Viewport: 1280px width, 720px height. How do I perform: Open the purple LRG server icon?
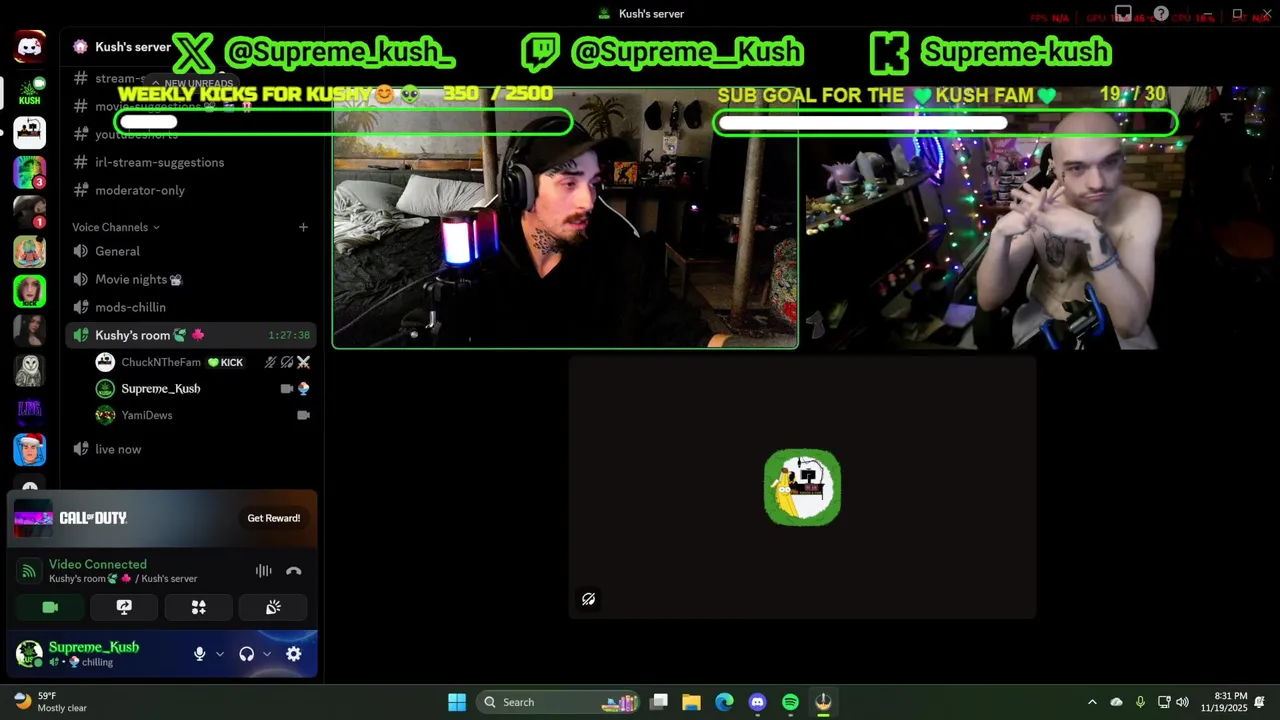click(x=29, y=409)
